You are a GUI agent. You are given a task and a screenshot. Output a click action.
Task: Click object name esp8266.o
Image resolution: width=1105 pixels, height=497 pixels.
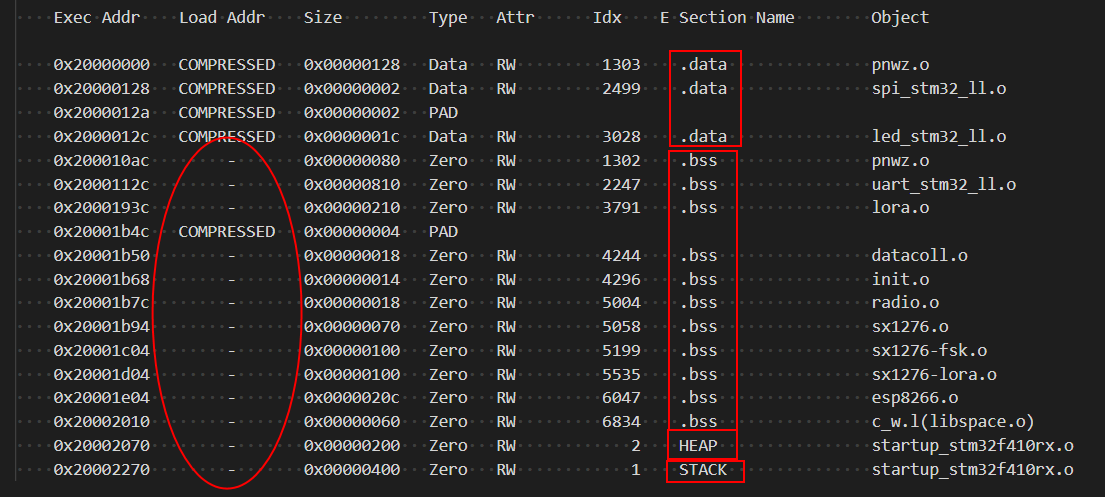915,398
